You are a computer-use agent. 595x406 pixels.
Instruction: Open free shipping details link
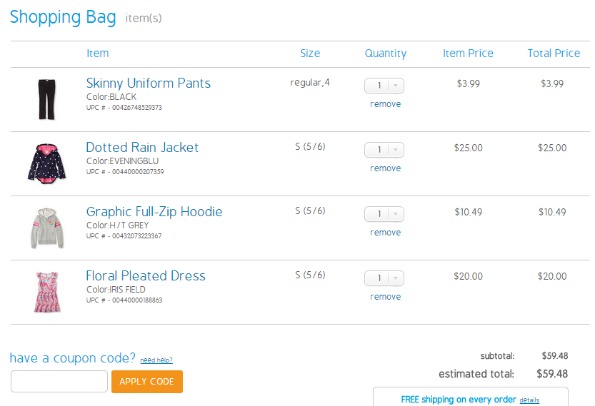coord(529,400)
